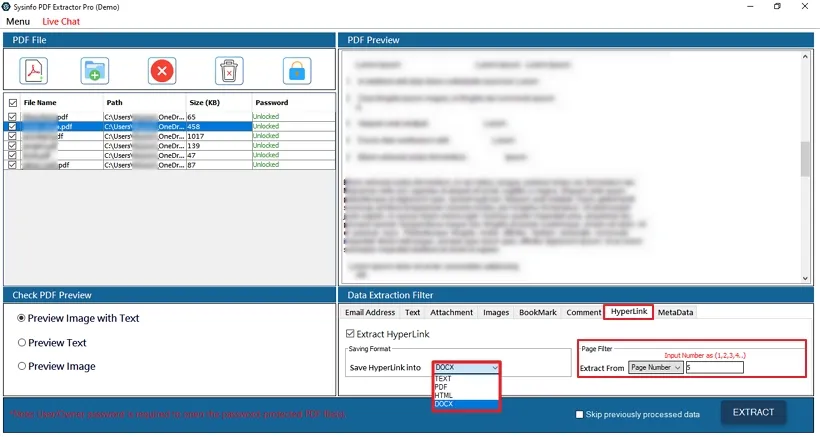The width and height of the screenshot is (820, 437).
Task: Switch to the MetaData tab
Action: [675, 312]
